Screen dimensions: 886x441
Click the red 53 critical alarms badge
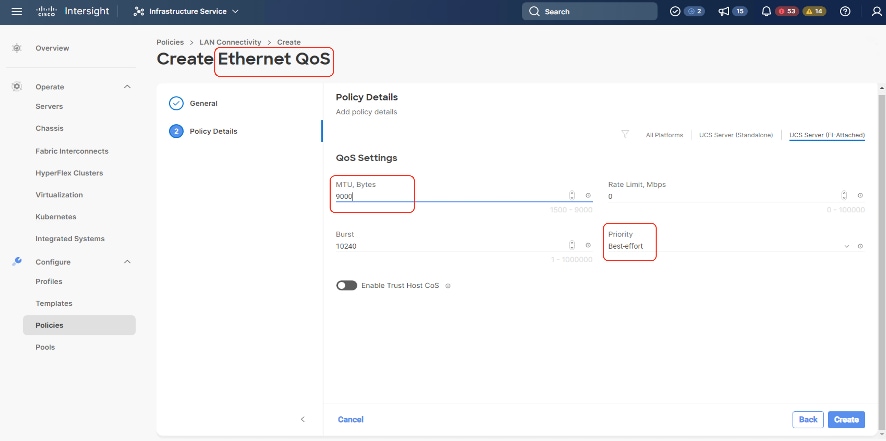[x=787, y=11]
